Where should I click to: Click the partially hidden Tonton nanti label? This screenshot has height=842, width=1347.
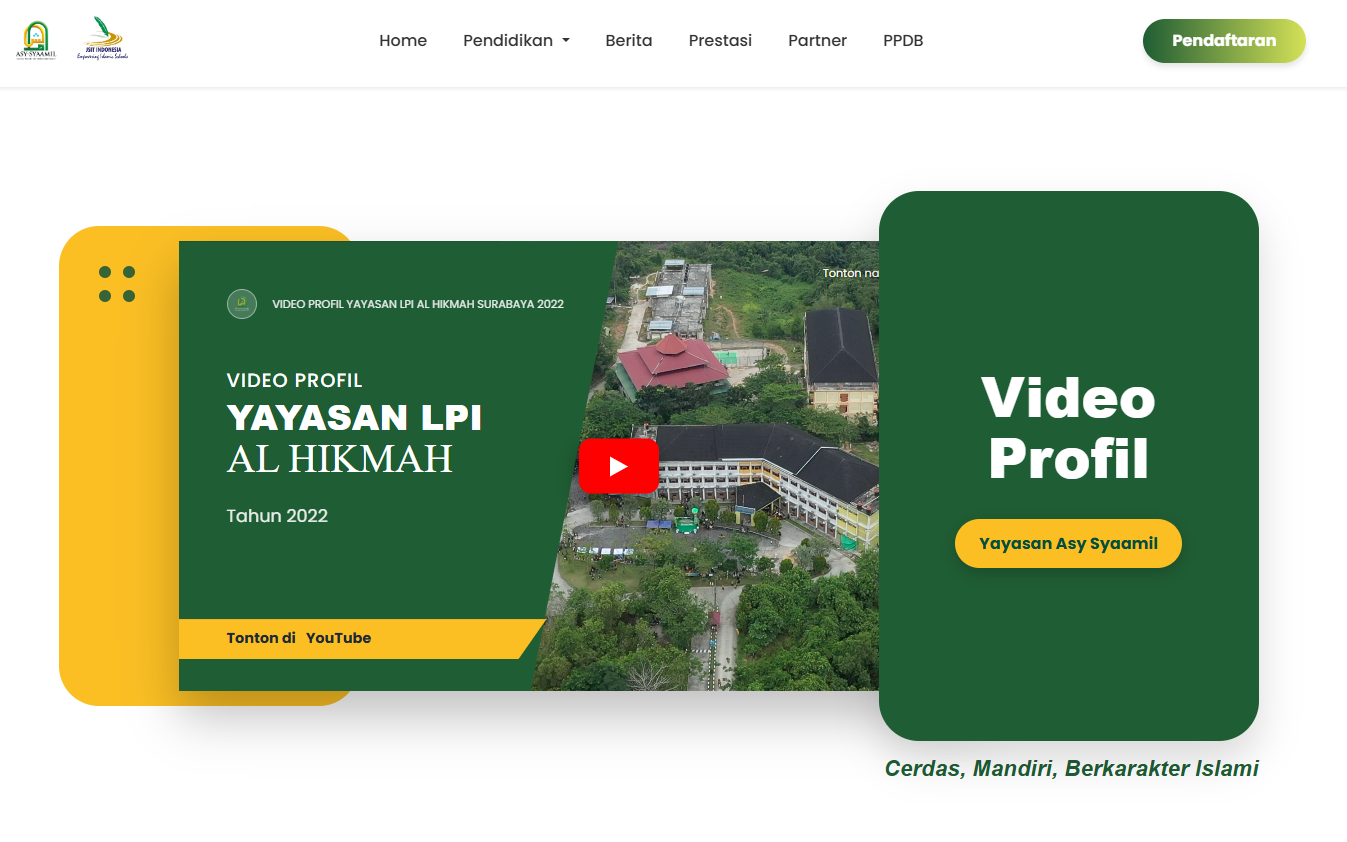pos(850,273)
